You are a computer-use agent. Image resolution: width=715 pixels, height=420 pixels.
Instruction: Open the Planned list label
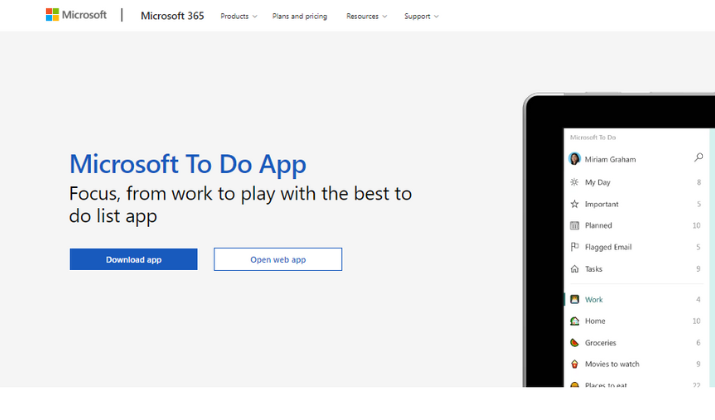(x=598, y=225)
